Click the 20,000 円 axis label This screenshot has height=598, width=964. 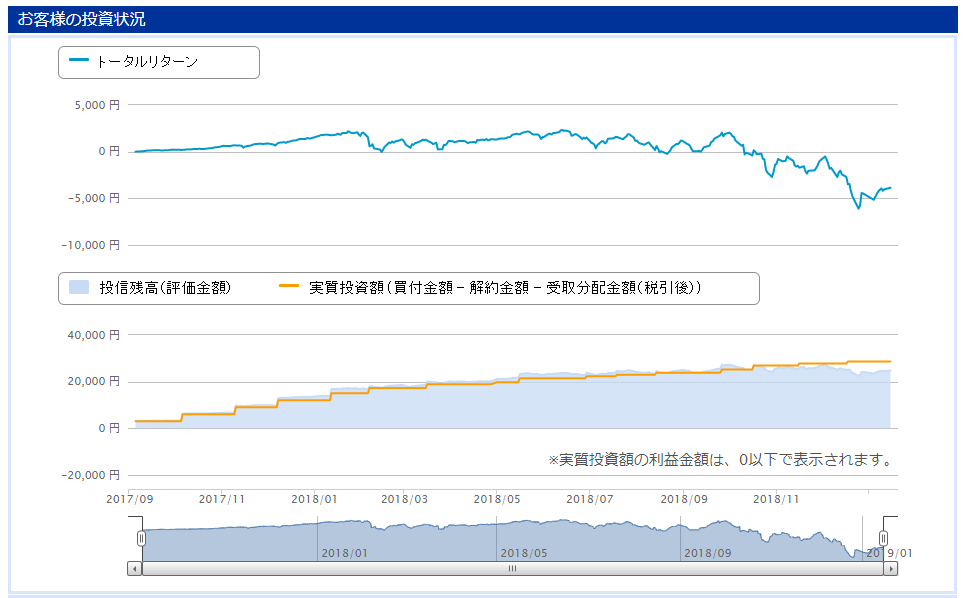pyautogui.click(x=93, y=381)
